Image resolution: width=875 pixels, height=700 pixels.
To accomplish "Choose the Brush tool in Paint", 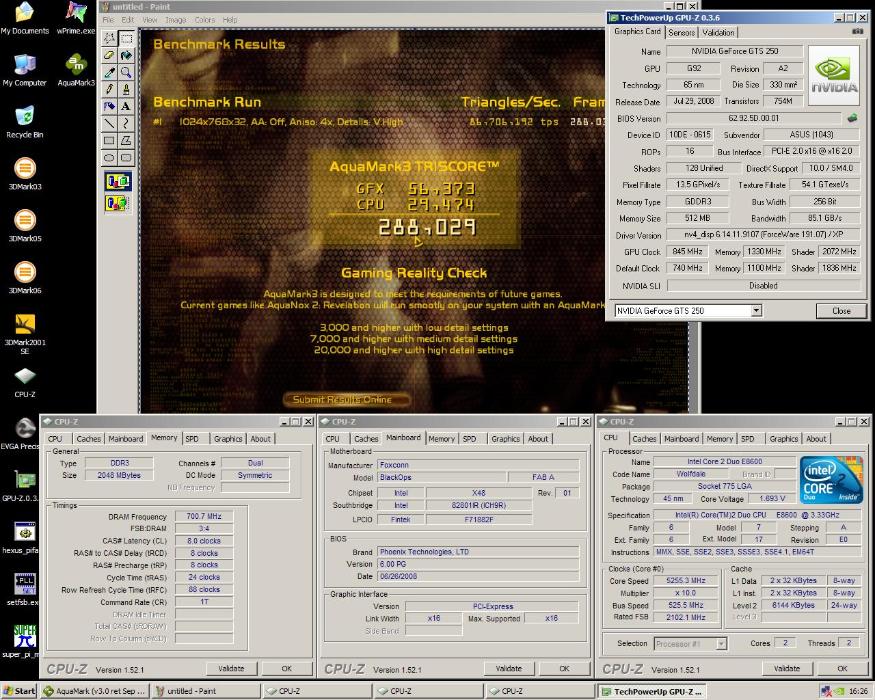I will (x=127, y=89).
